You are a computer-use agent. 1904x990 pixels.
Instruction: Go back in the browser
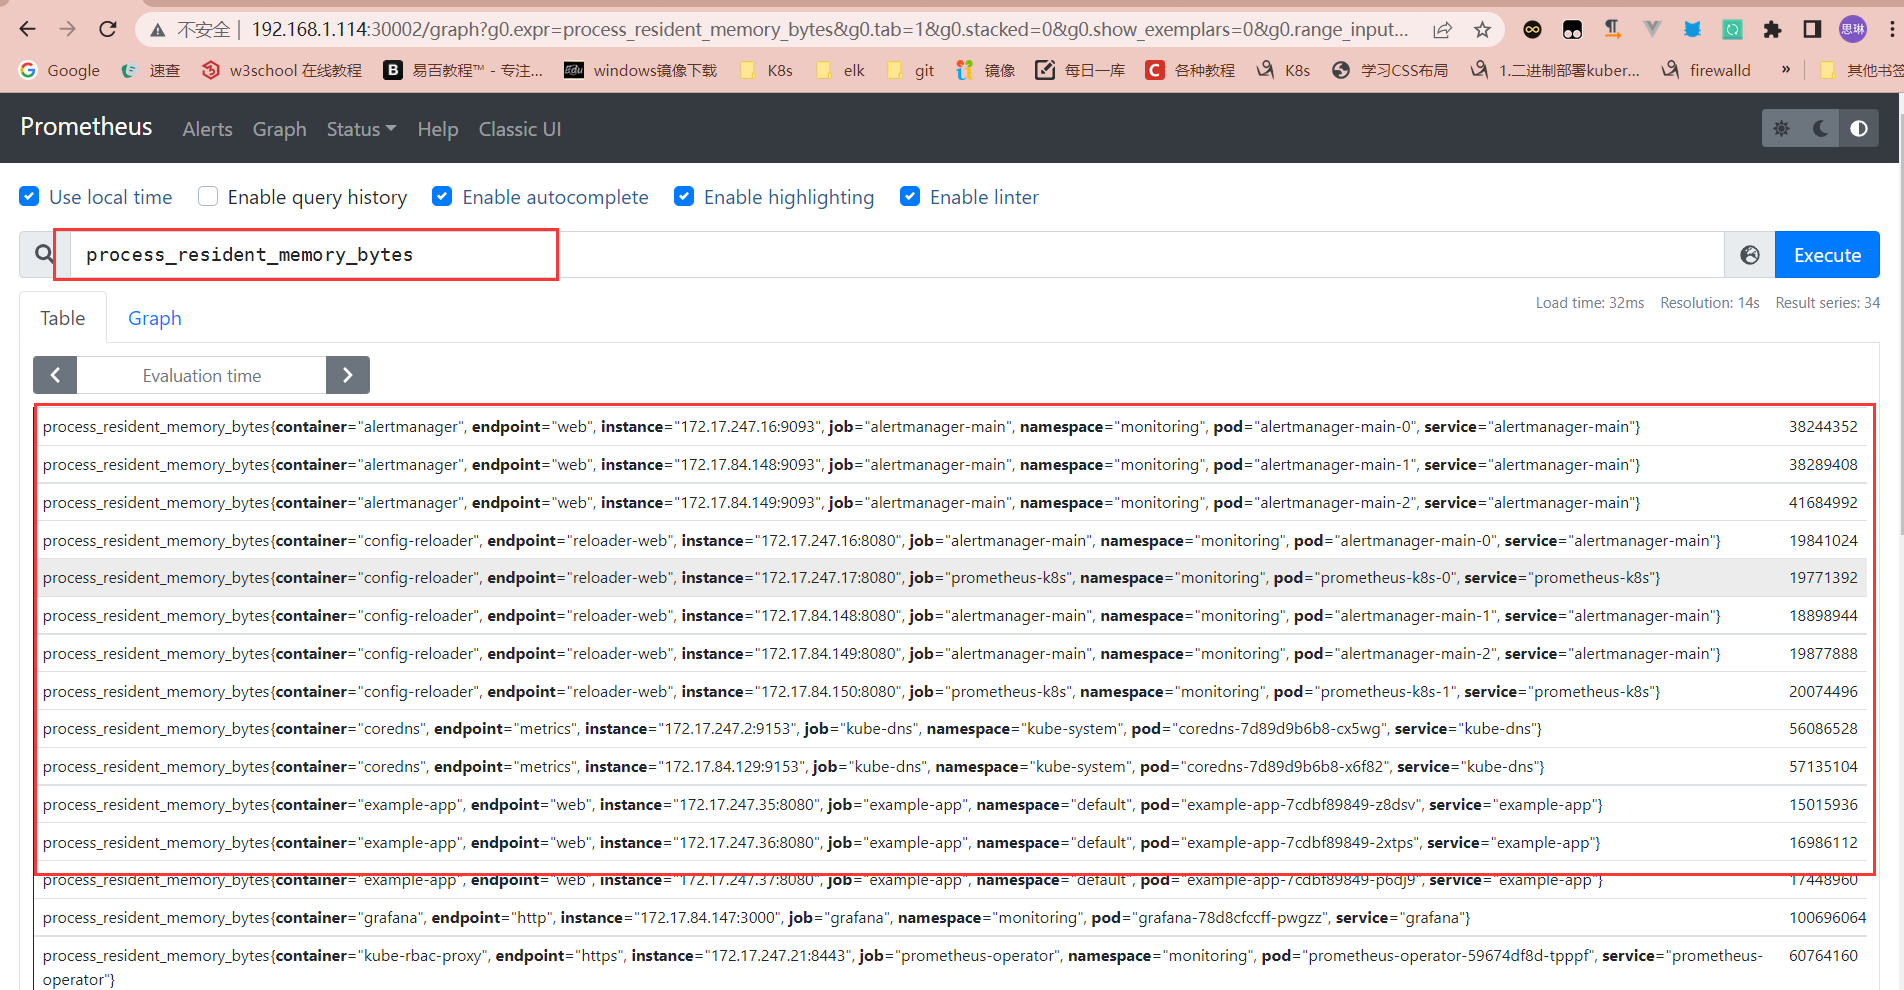[27, 29]
